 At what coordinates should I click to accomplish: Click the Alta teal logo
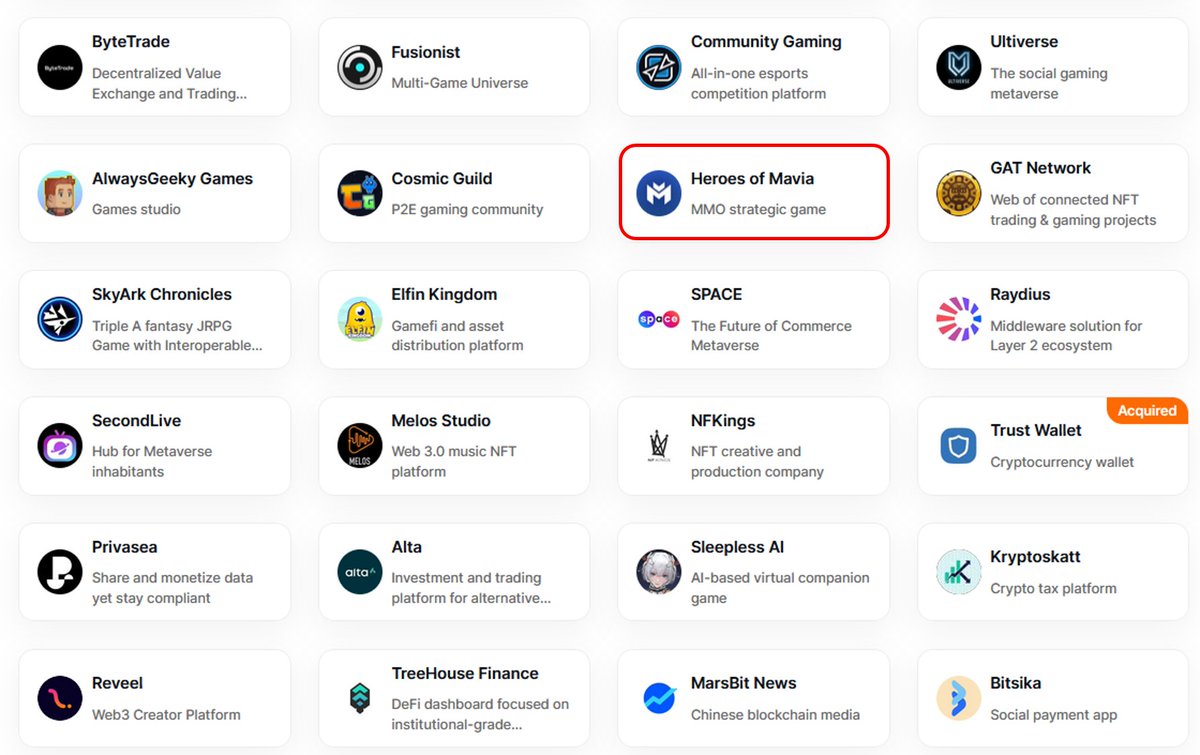(x=359, y=571)
